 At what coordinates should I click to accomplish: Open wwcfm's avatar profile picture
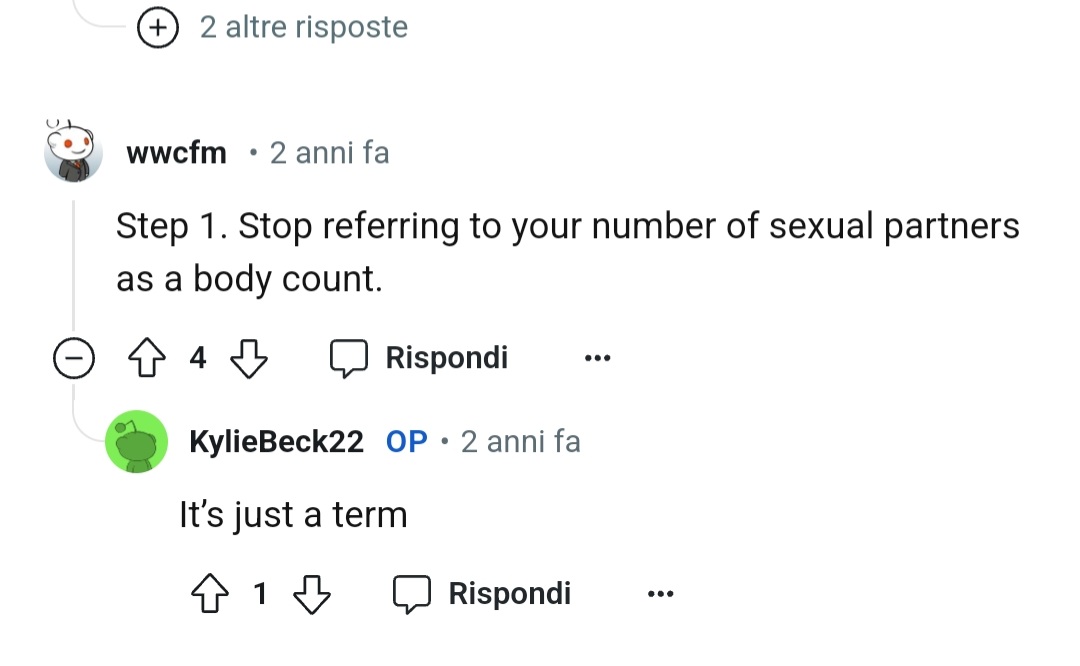74,153
